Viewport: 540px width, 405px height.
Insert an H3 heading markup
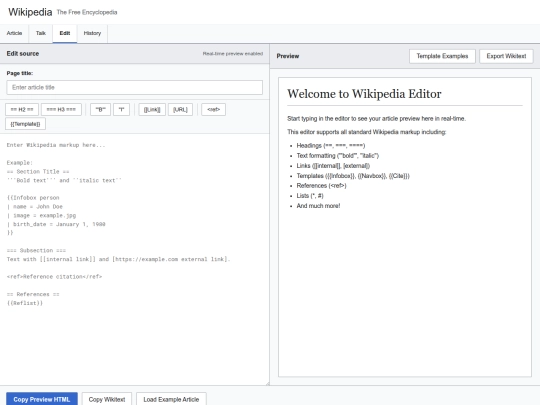61,110
